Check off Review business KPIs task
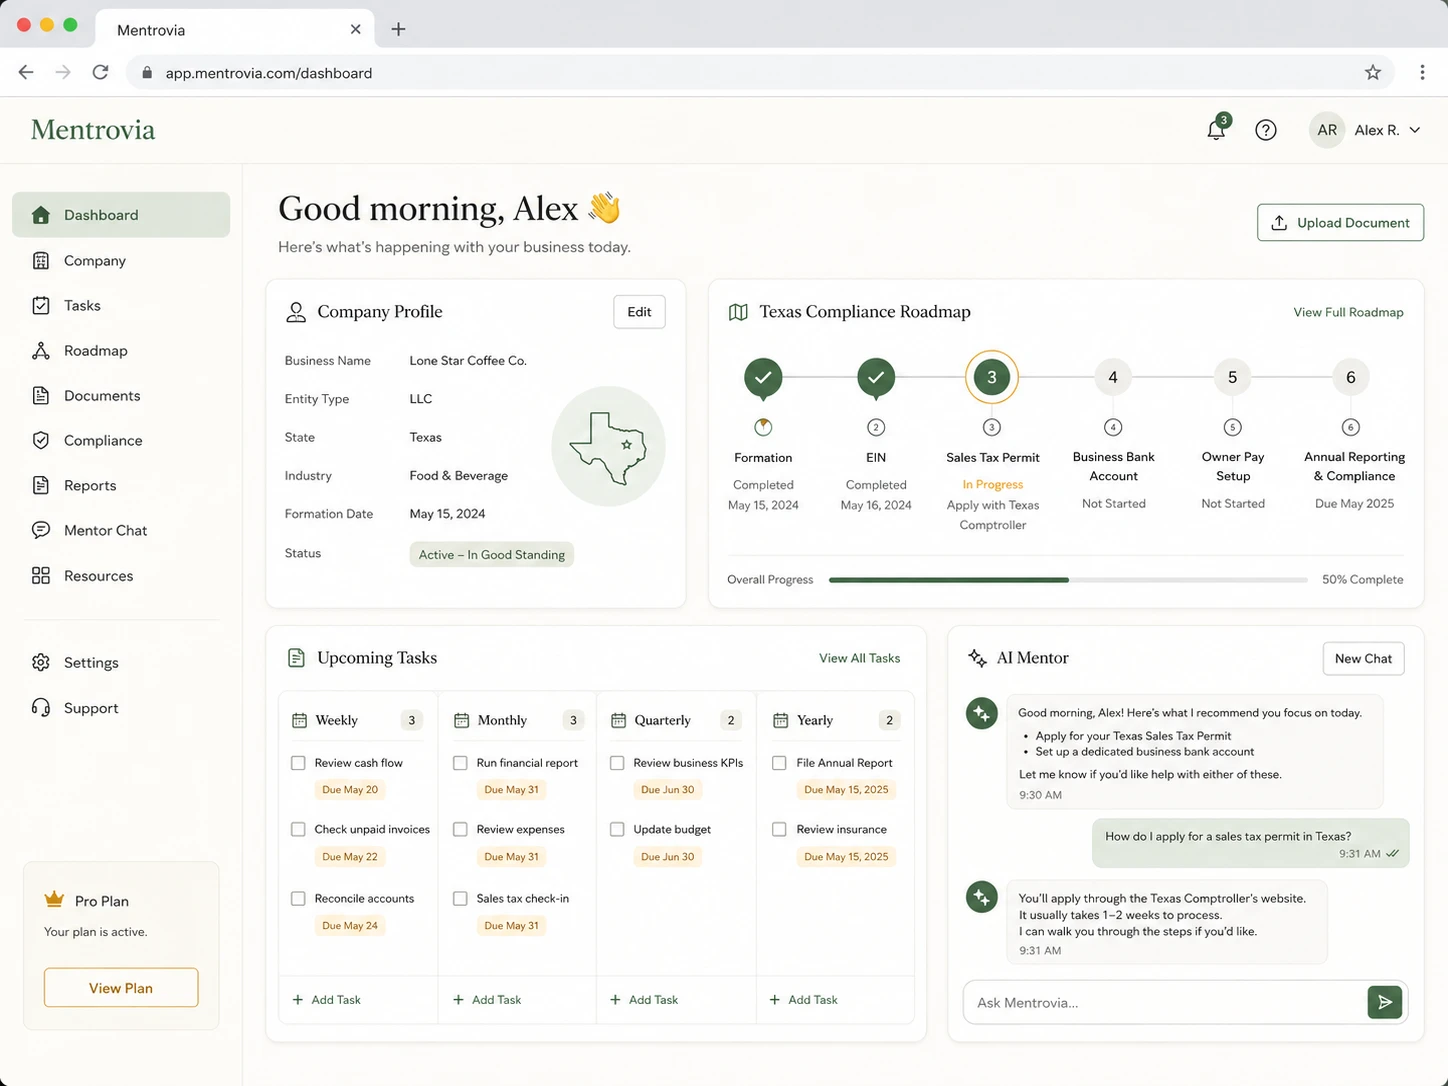Viewport: 1448px width, 1086px height. point(617,763)
